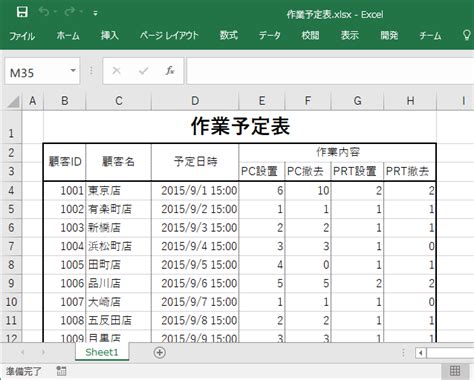Click the horizontal scrollbar left arrow
This screenshot has width=474, height=380.
pos(421,353)
